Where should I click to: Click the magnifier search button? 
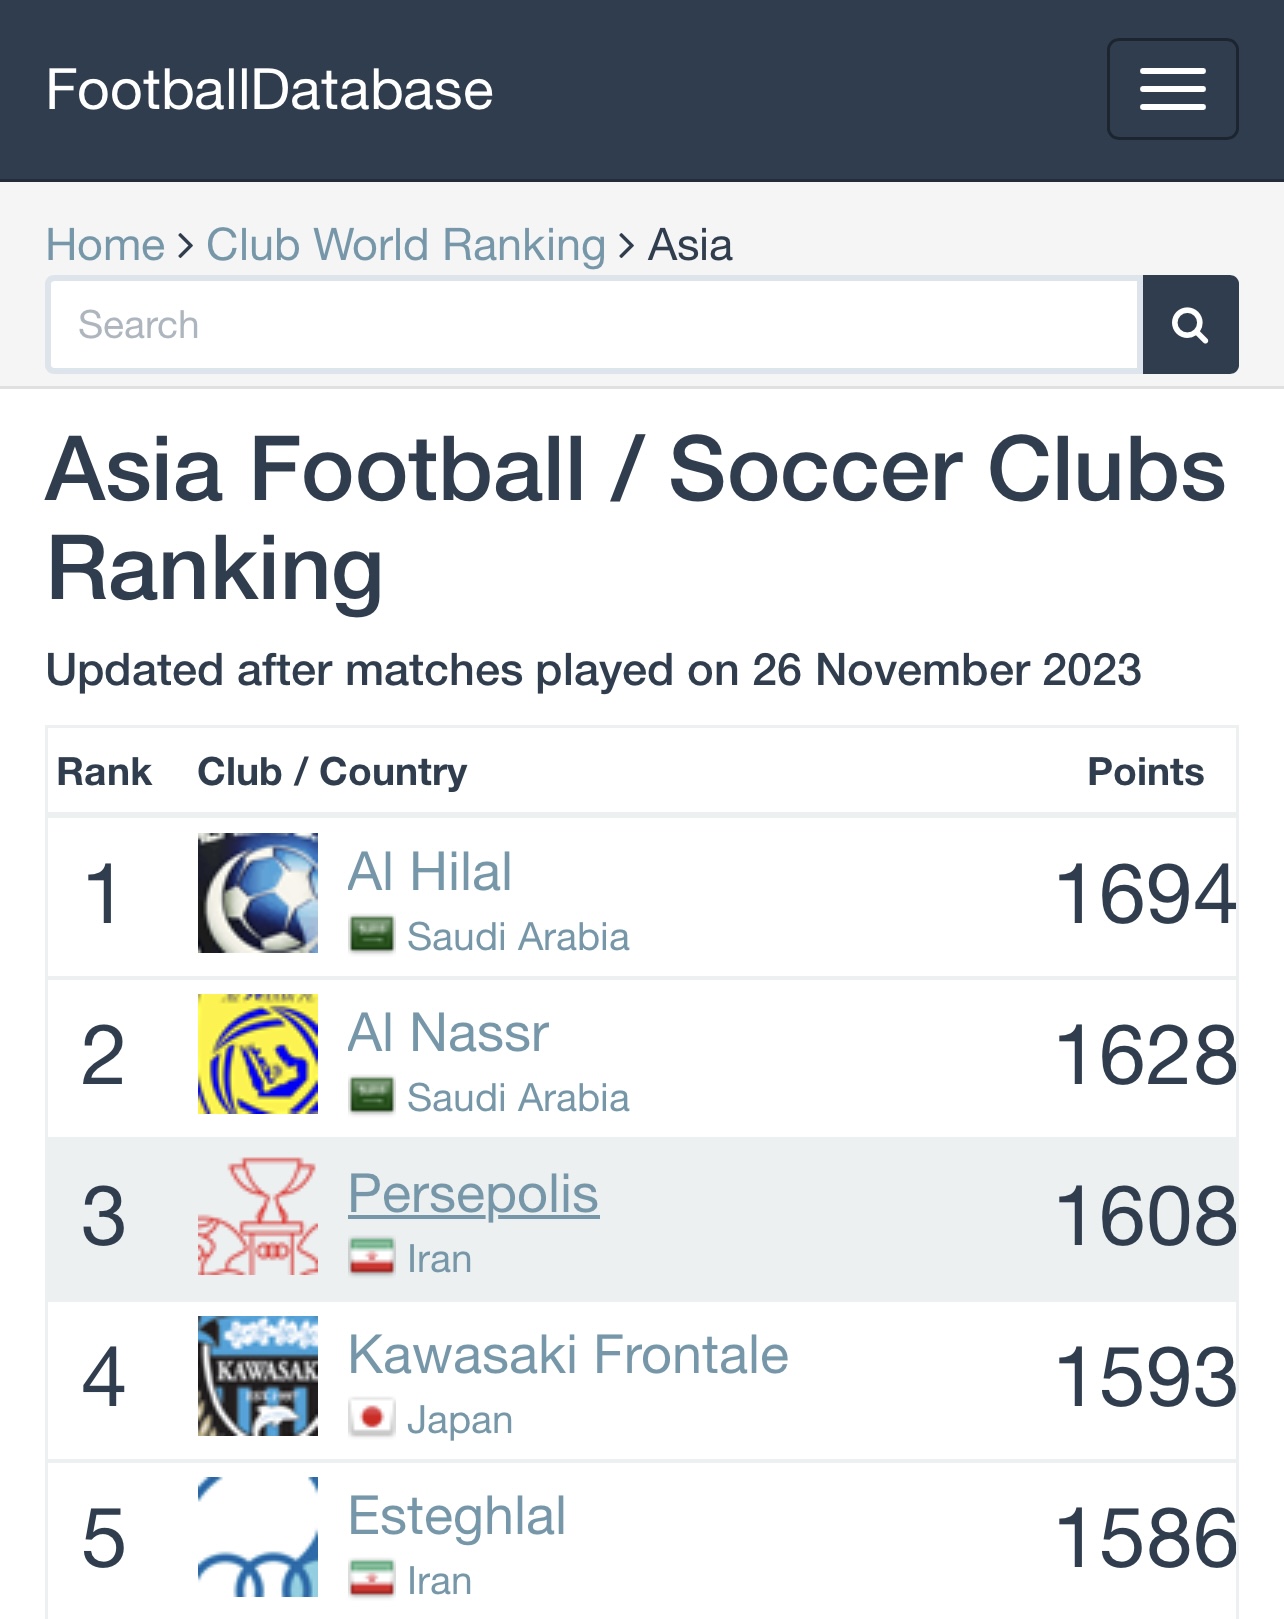click(1190, 325)
